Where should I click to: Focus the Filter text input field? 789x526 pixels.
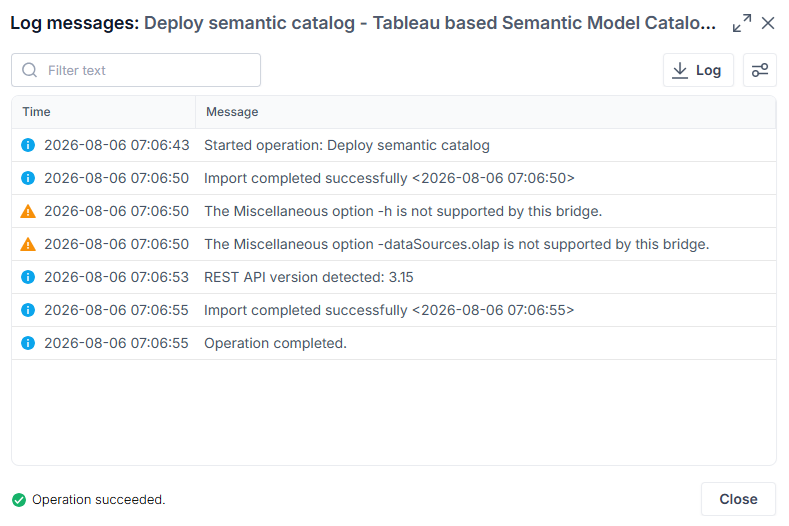pyautogui.click(x=136, y=70)
